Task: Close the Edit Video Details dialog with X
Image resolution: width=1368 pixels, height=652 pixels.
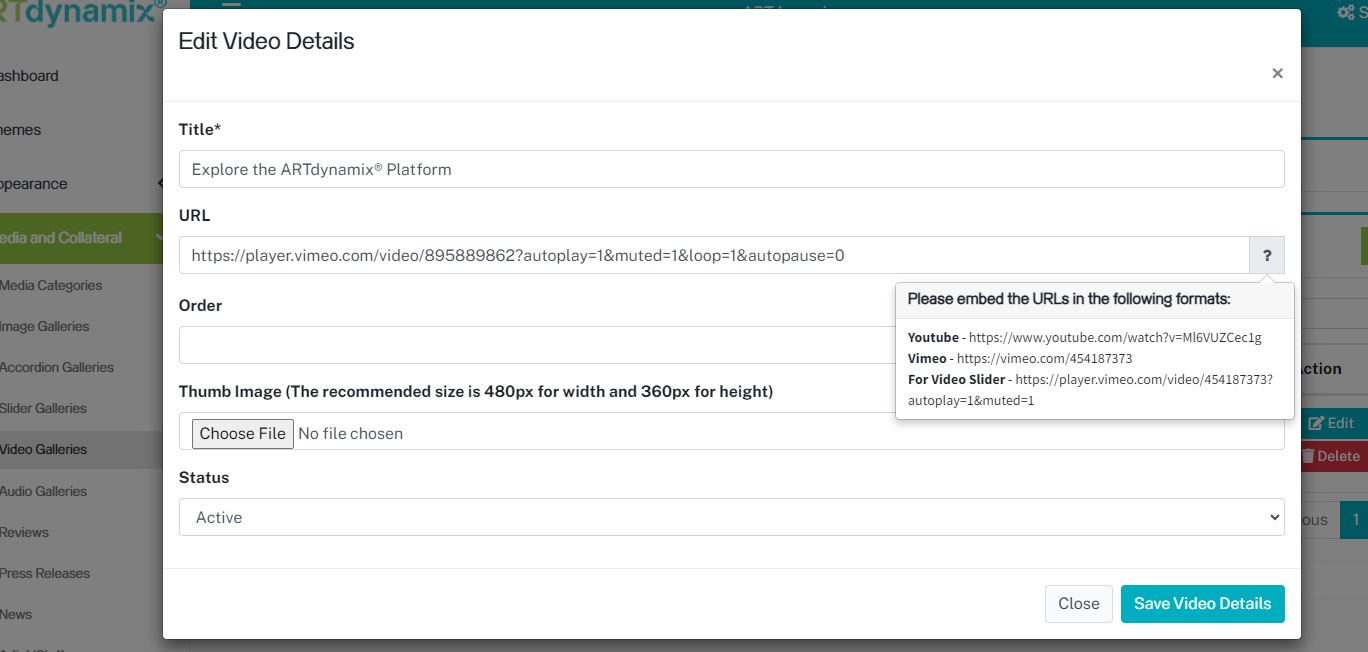Action: point(1277,73)
